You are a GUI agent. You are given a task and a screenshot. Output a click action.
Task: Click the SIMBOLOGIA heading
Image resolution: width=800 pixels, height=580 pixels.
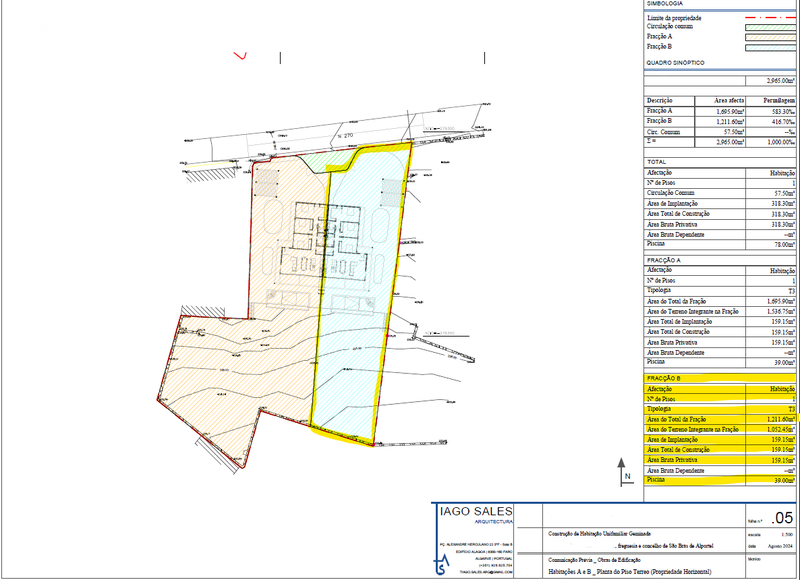tap(664, 4)
